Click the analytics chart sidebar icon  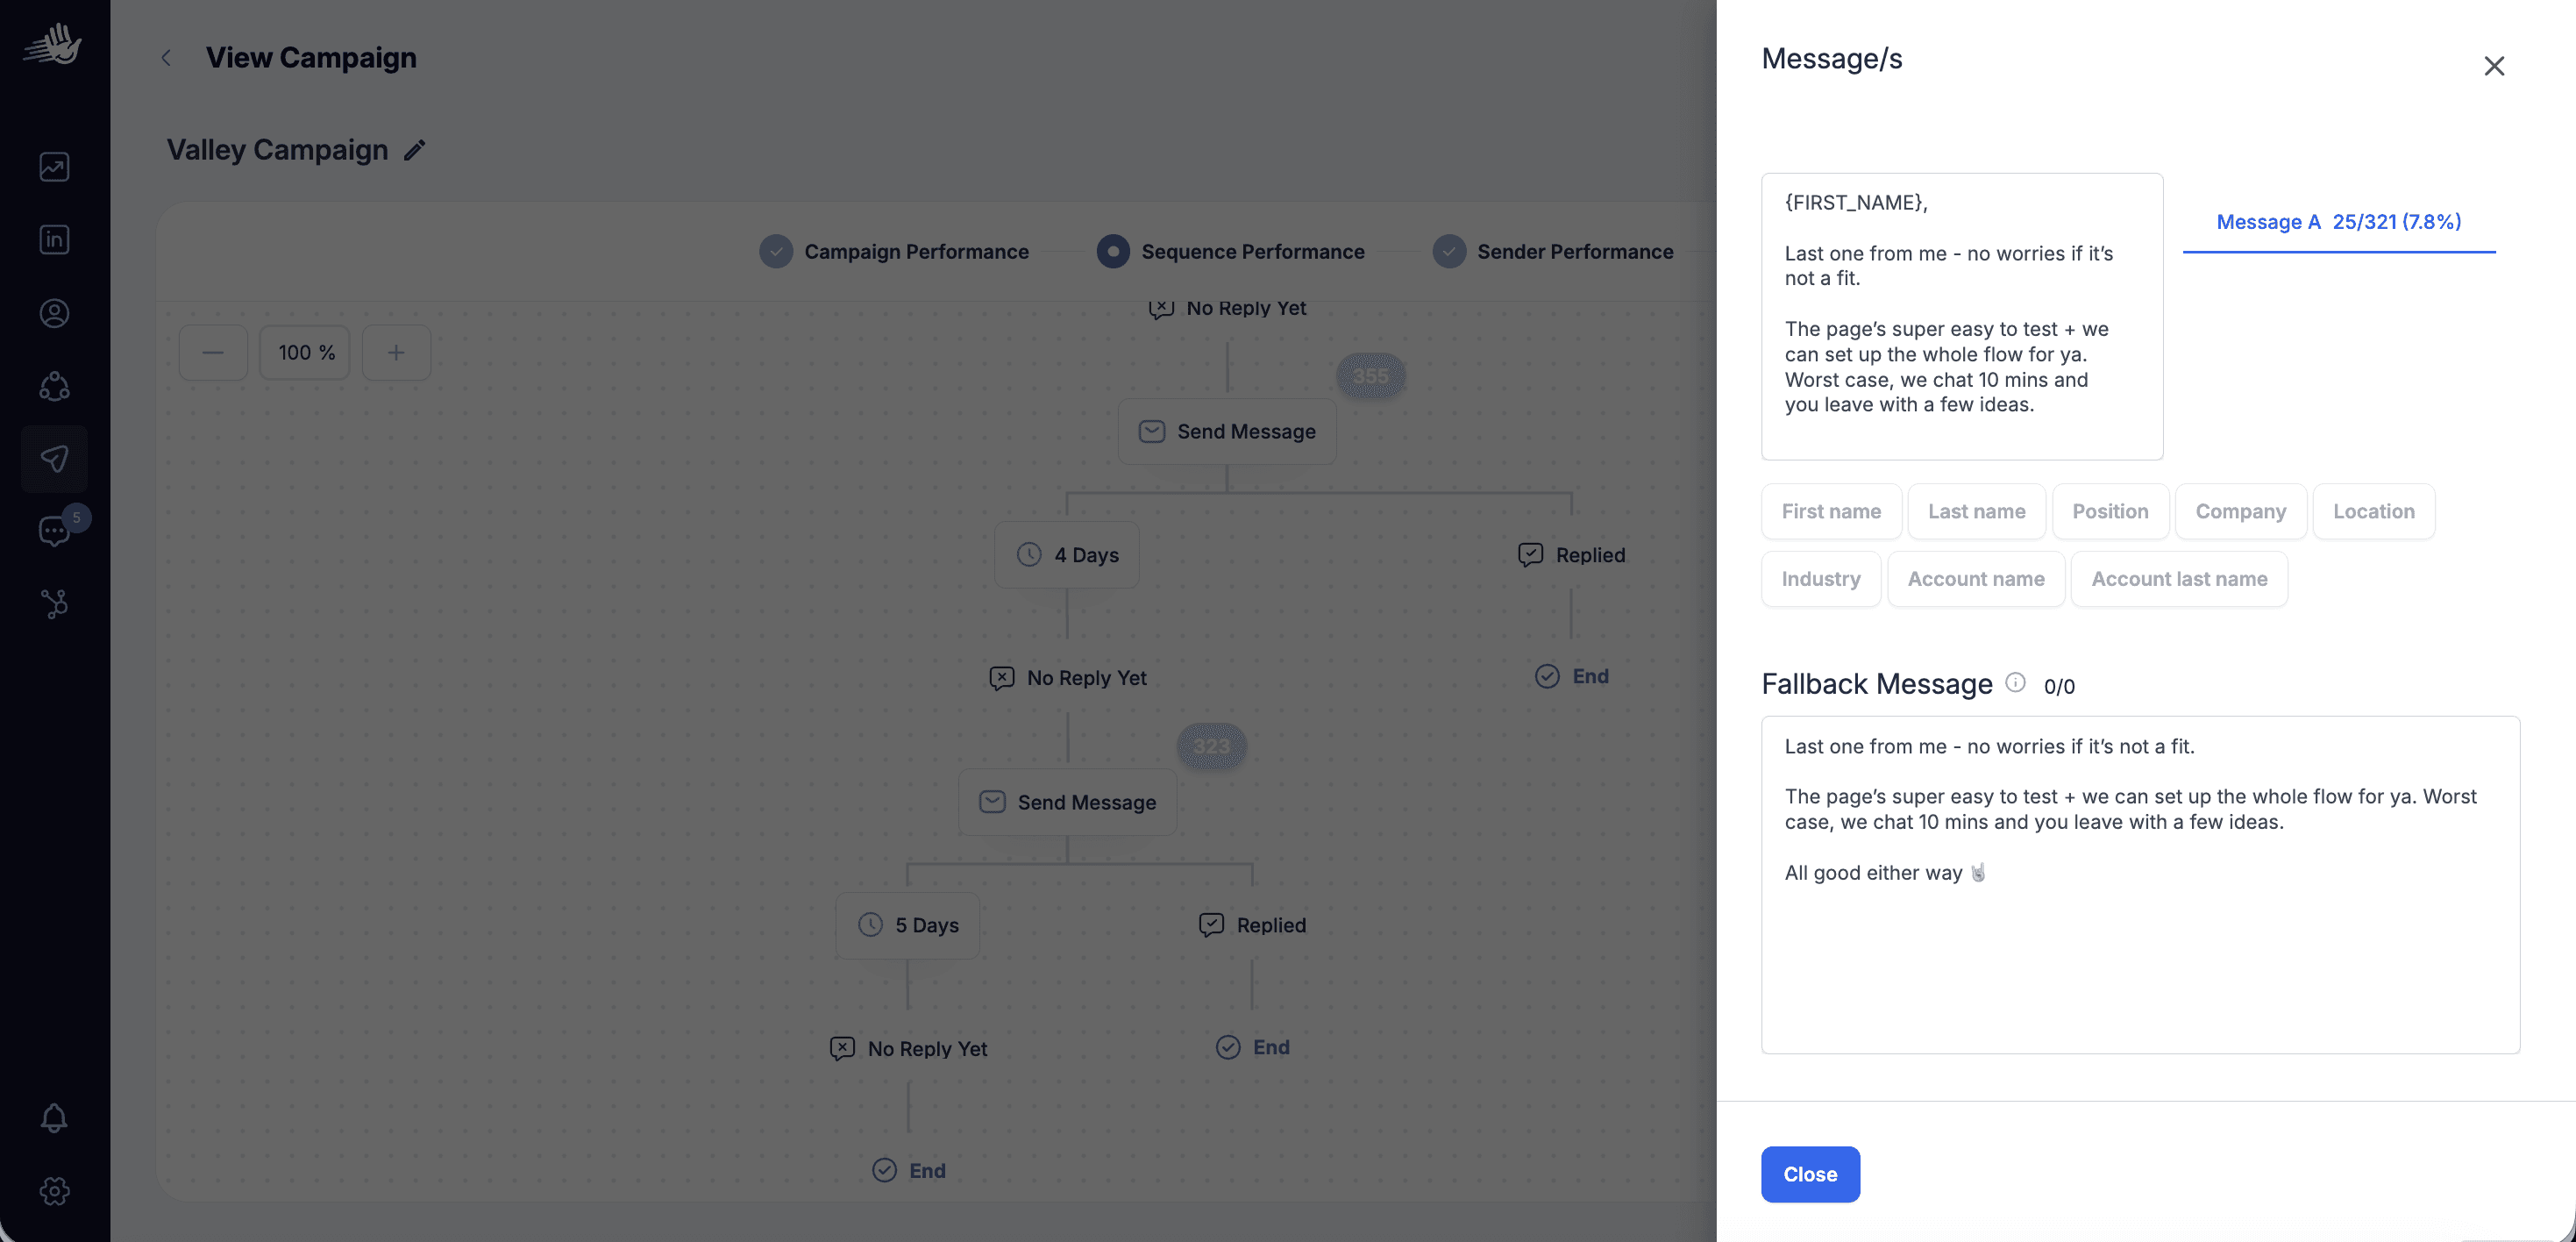[54, 167]
